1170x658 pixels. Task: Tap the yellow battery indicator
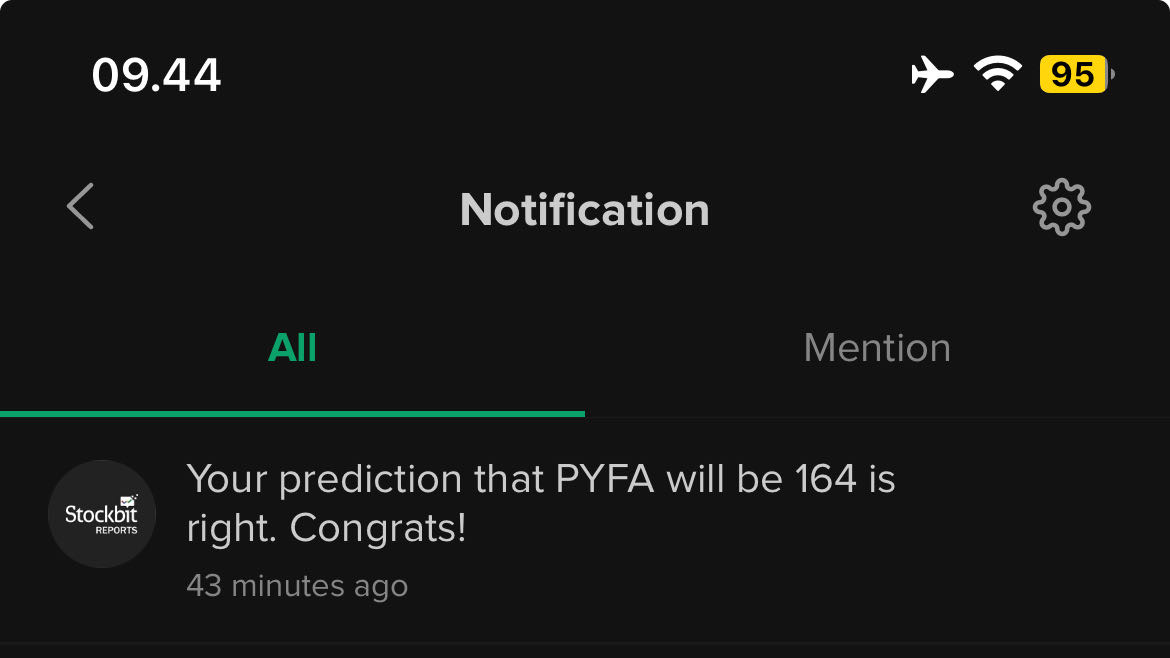click(1076, 75)
